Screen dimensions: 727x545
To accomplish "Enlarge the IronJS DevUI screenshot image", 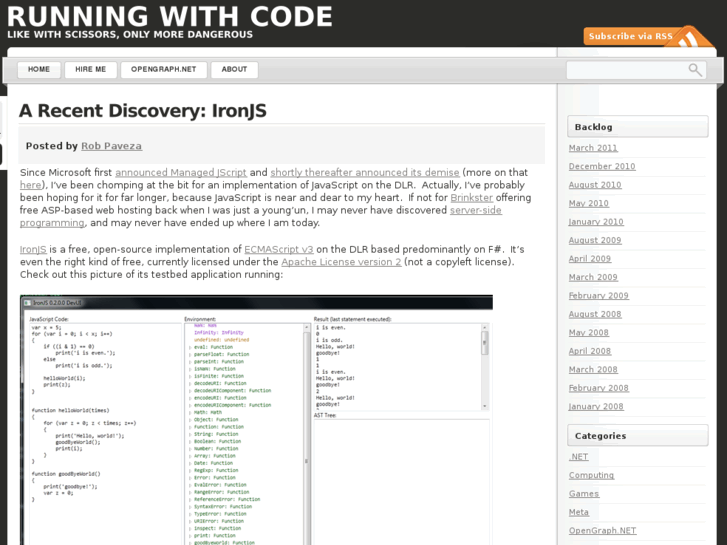I will 256,420.
